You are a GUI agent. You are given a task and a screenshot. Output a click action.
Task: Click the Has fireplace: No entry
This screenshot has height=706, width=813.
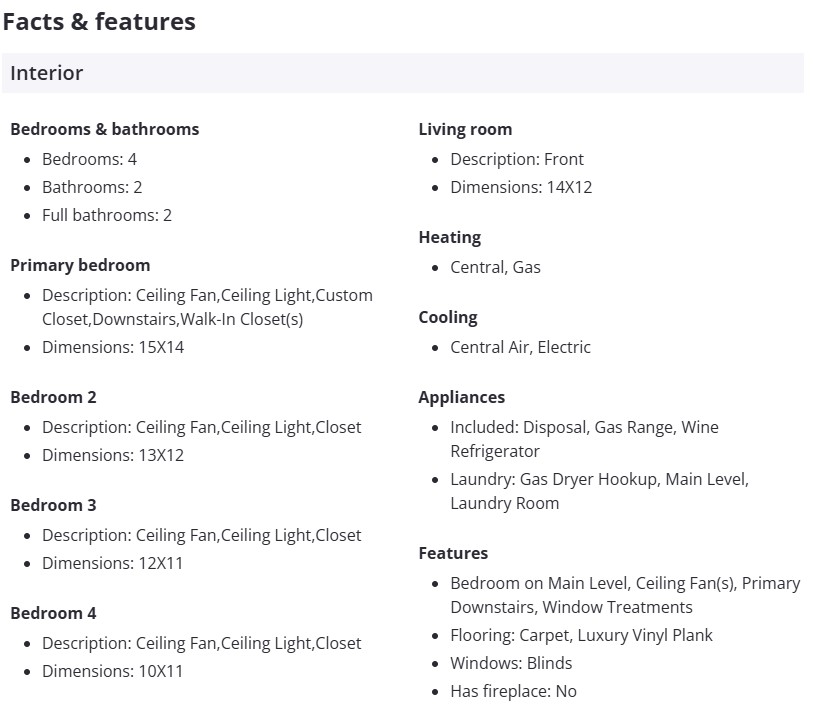[513, 691]
